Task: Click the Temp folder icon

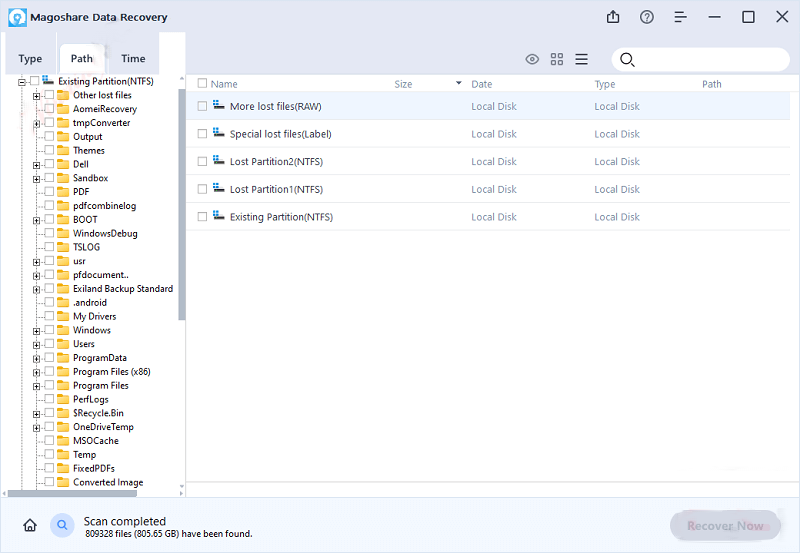Action: (63, 454)
